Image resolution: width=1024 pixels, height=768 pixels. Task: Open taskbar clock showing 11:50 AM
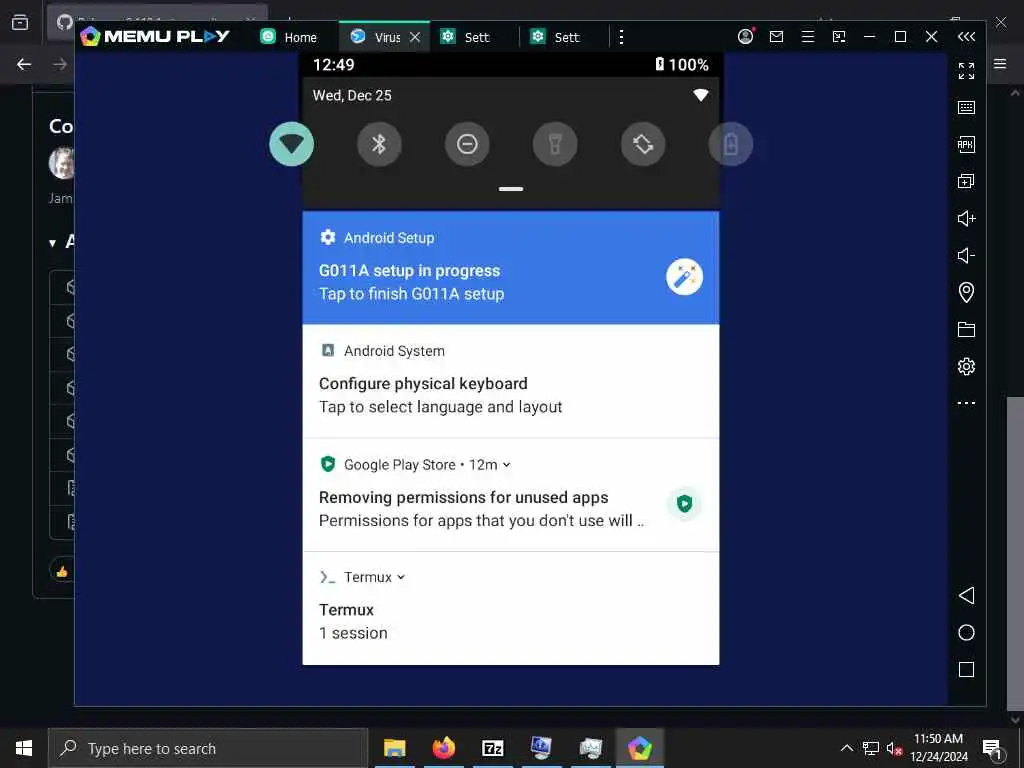point(938,748)
